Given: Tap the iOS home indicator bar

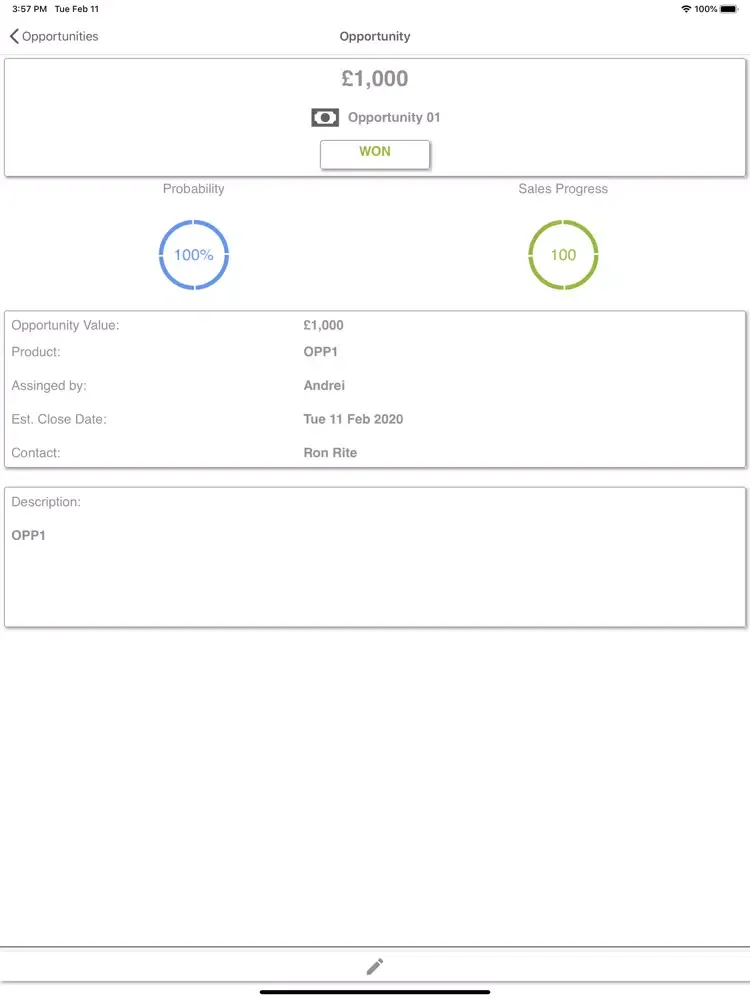Looking at the screenshot, I should tap(375, 992).
